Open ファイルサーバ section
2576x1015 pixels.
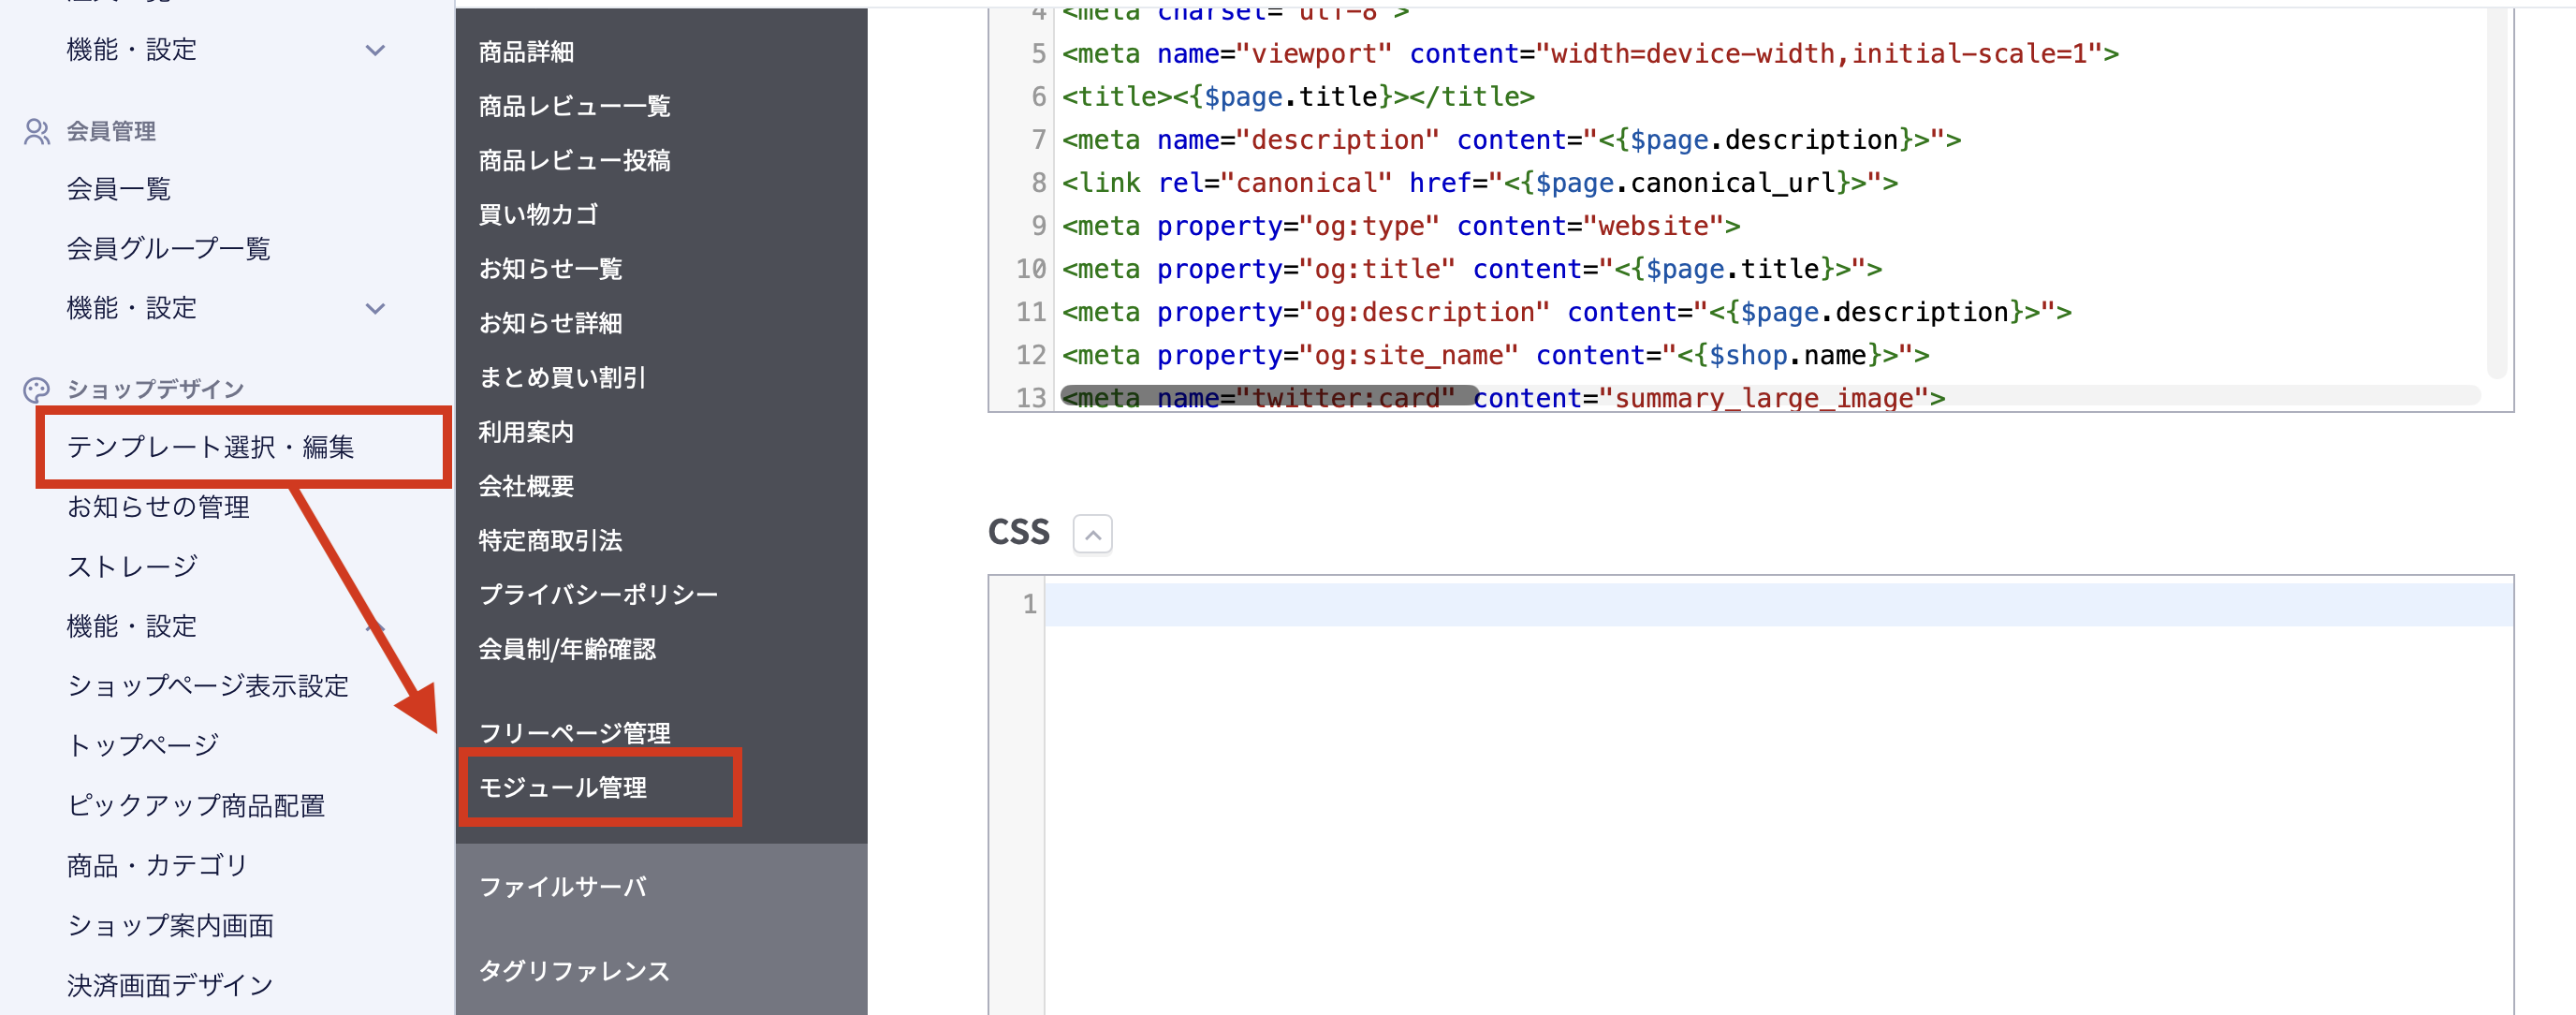pos(563,887)
